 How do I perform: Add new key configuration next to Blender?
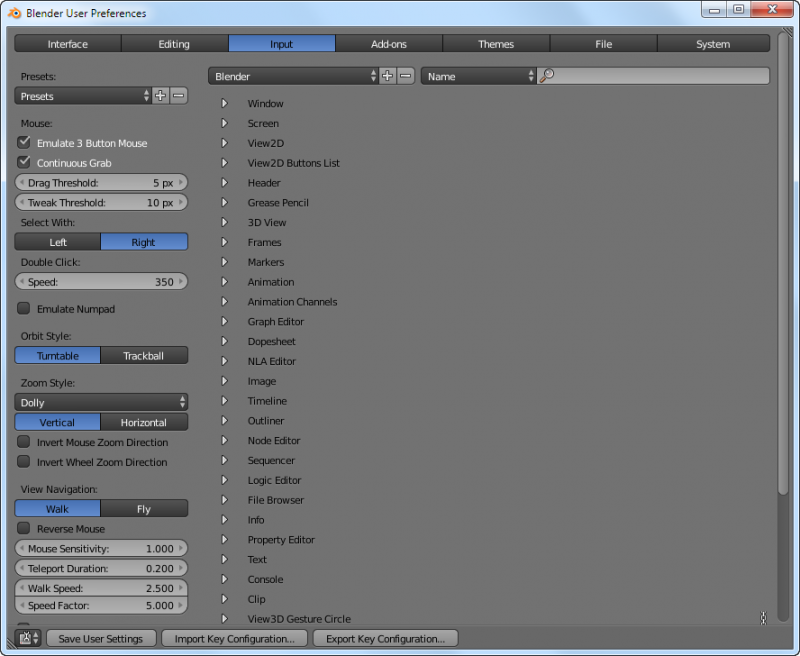[x=387, y=76]
